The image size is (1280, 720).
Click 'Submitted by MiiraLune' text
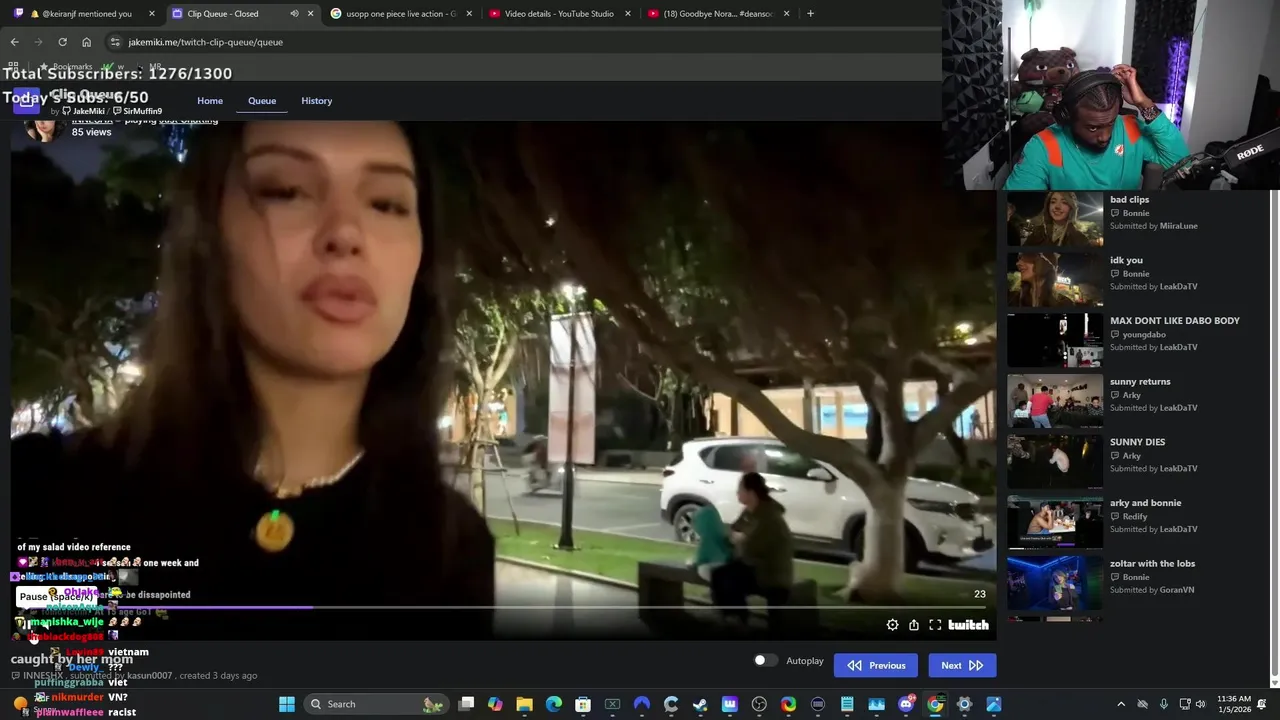click(1153, 226)
